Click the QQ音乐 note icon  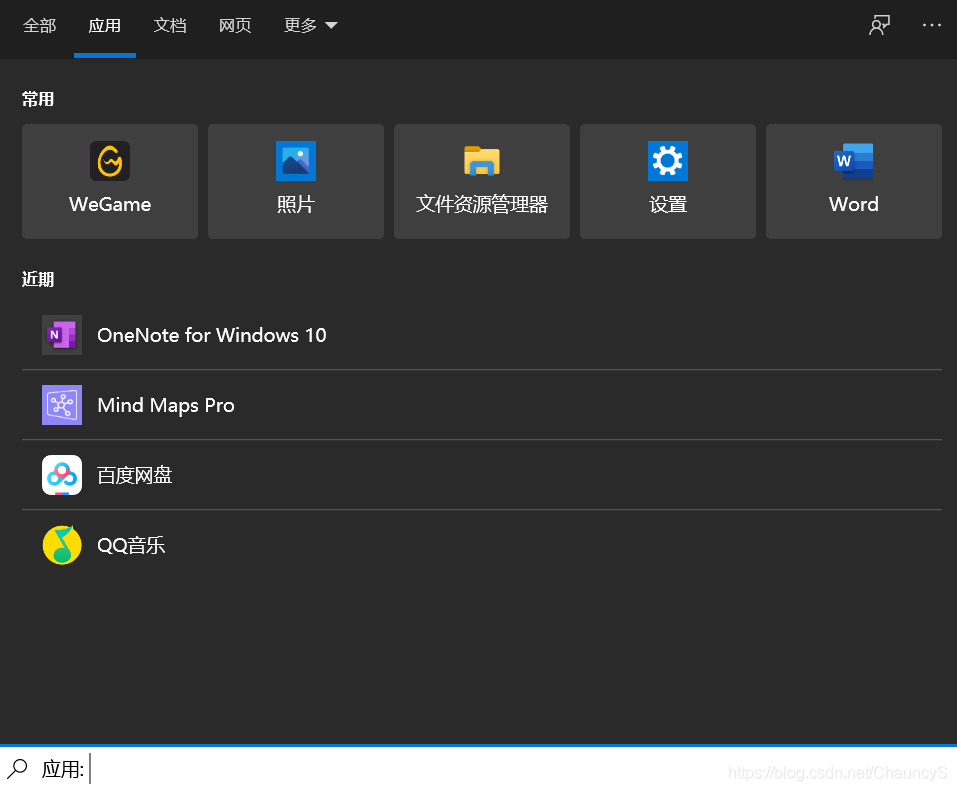coord(62,545)
